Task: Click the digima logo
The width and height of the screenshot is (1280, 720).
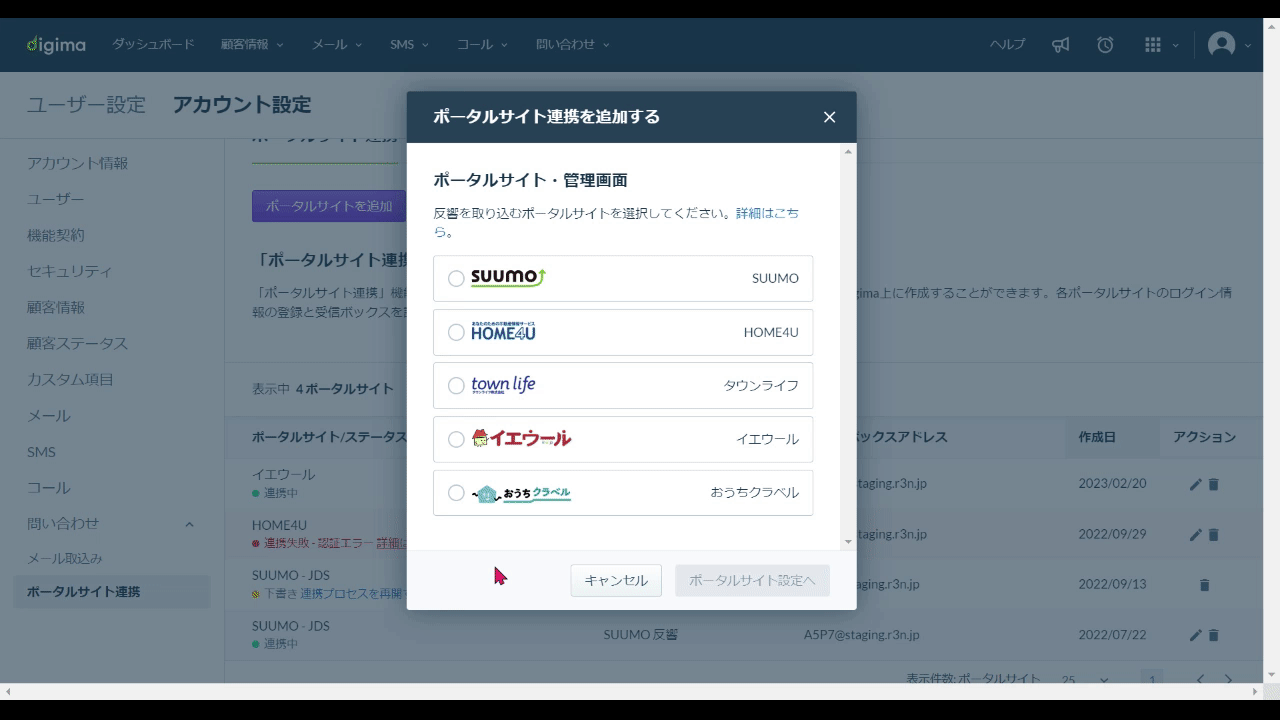Action: (x=56, y=44)
